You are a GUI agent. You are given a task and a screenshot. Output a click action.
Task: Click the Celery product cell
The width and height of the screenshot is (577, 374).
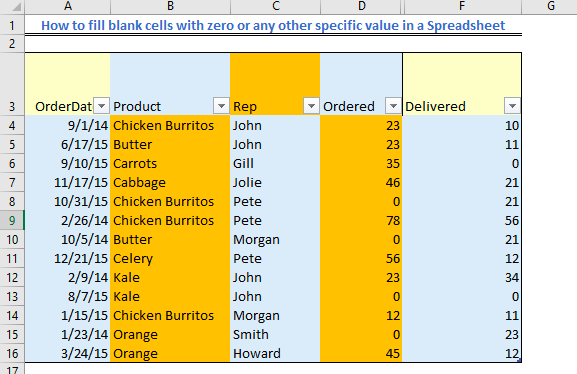[170, 258]
